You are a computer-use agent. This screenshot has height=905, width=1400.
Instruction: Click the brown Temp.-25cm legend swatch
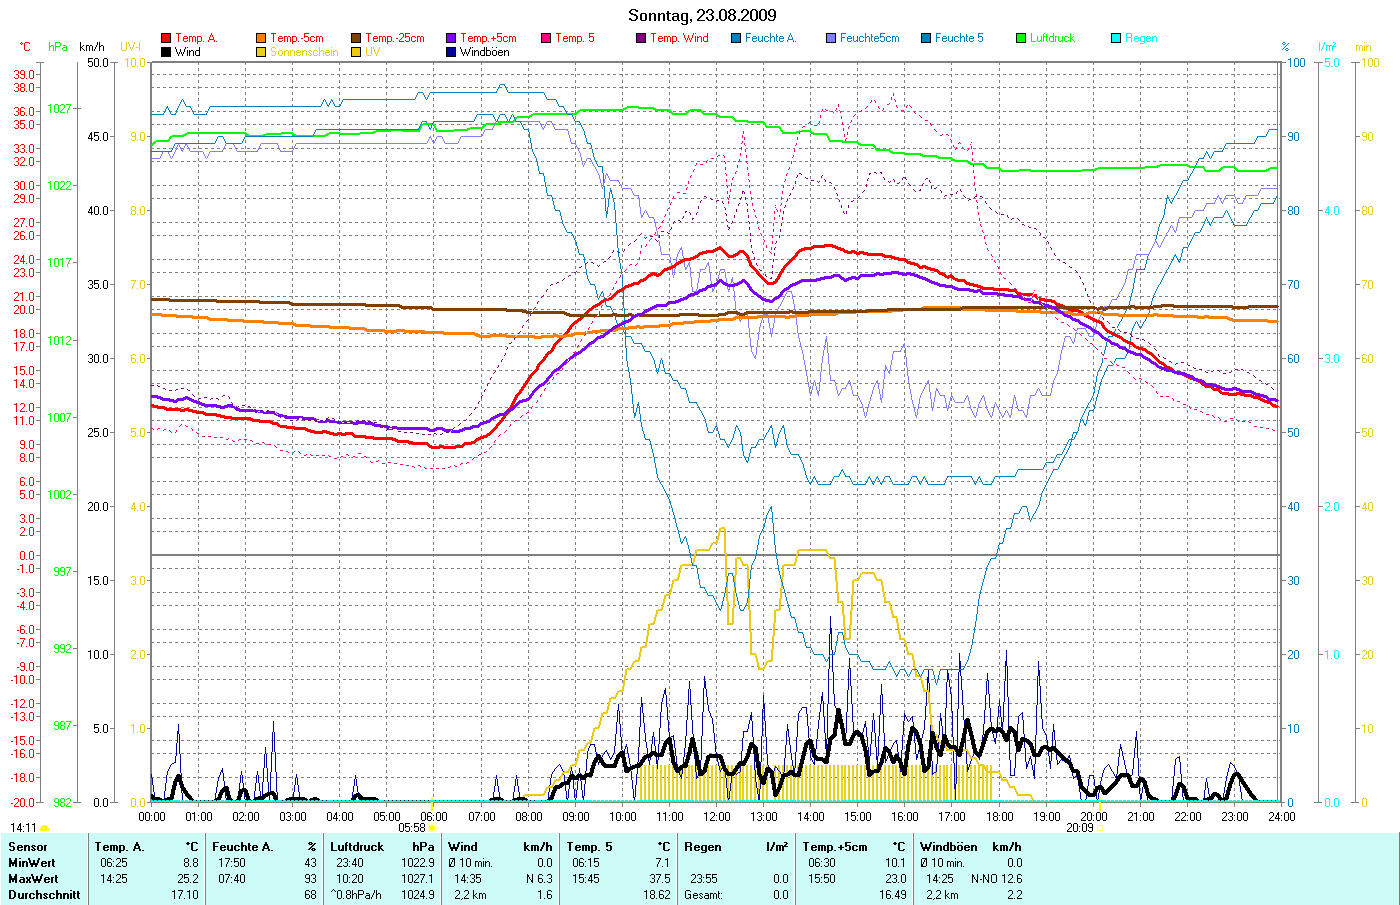[356, 38]
